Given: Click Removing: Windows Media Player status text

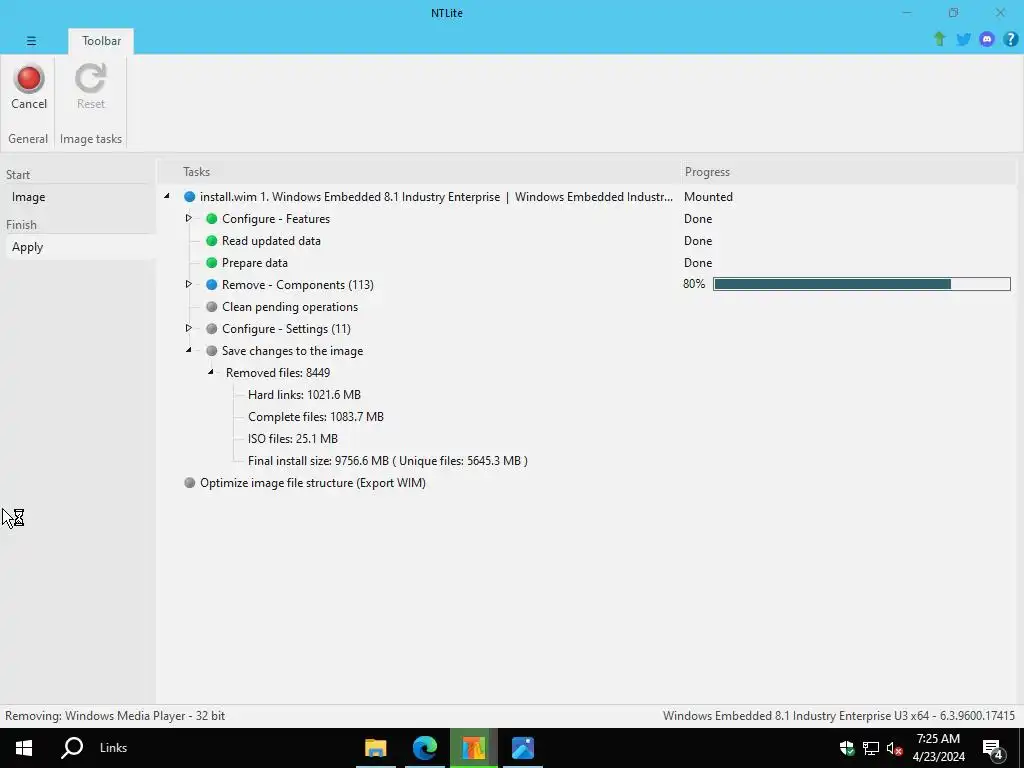Looking at the screenshot, I should click(x=115, y=716).
